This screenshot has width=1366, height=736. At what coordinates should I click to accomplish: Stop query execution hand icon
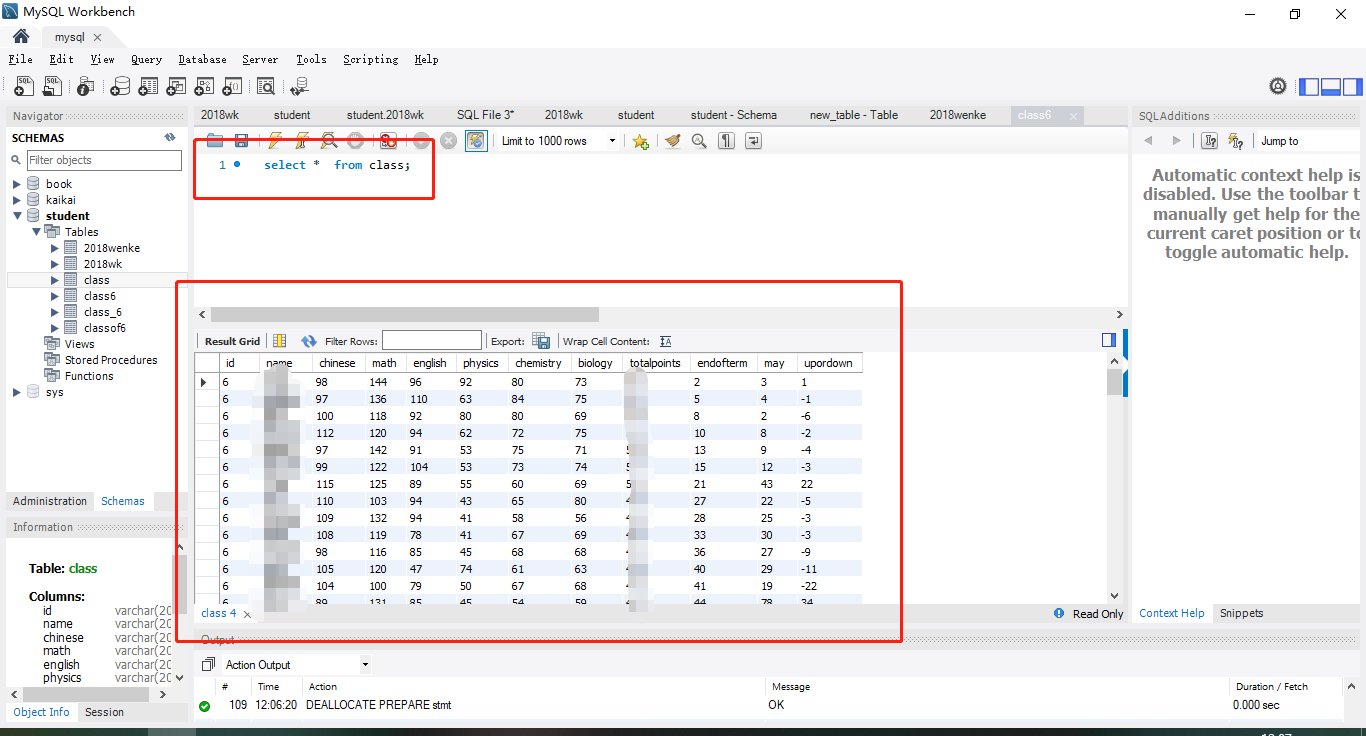tap(355, 141)
